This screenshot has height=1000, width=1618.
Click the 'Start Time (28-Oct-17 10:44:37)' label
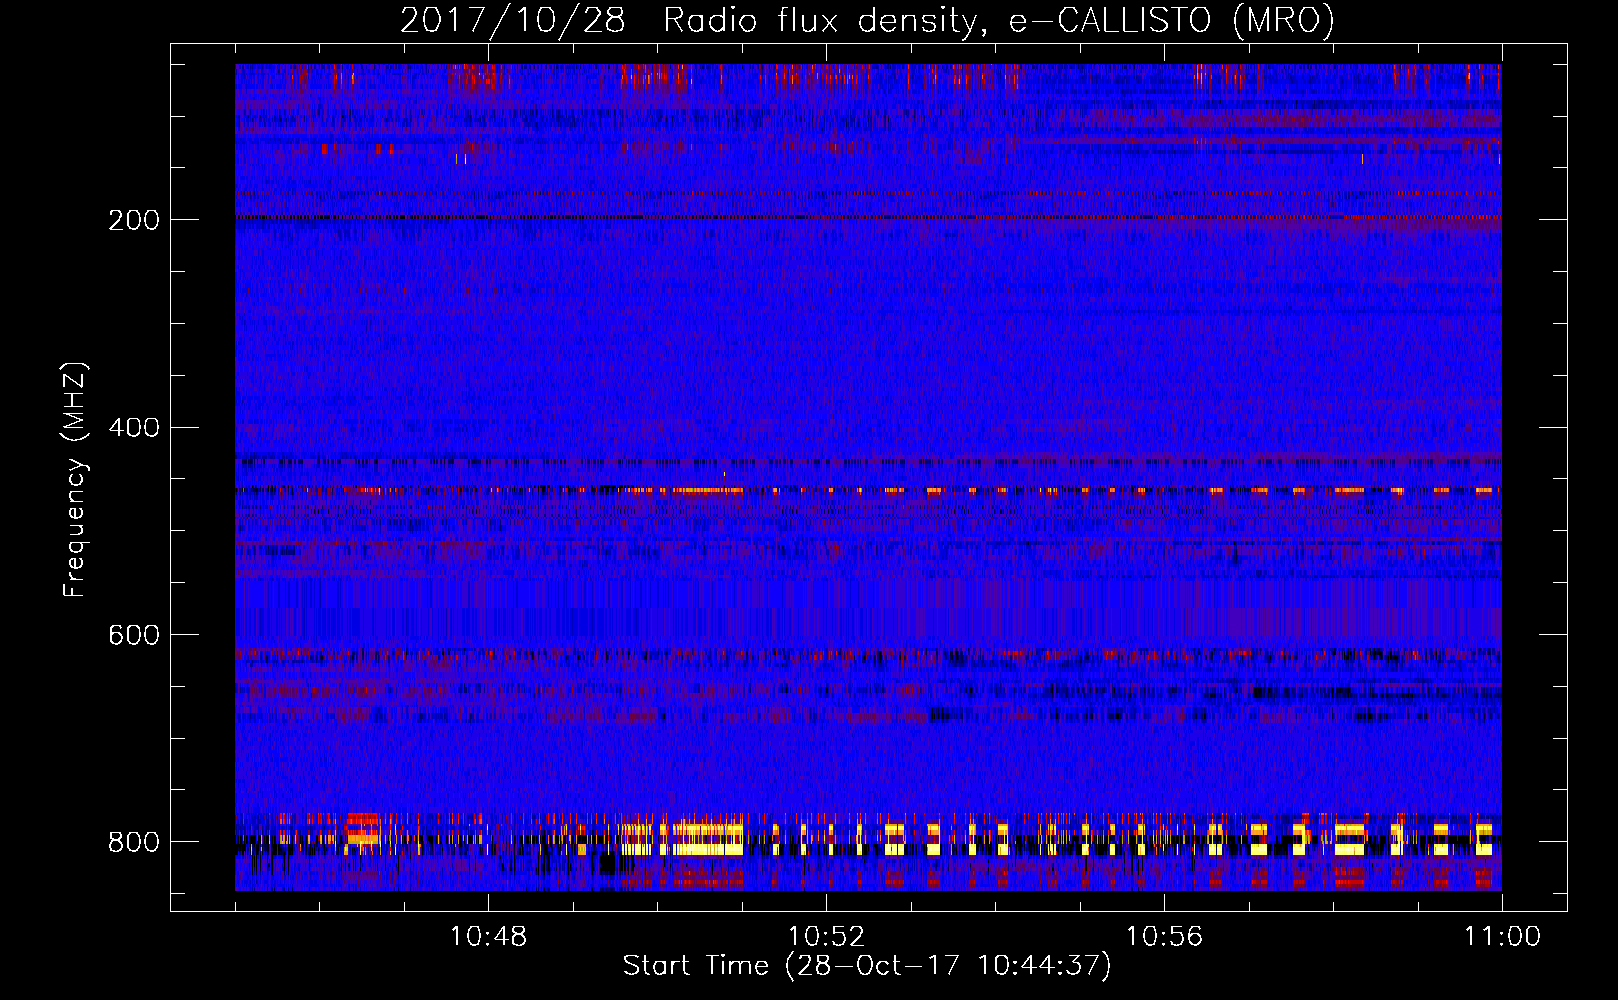pos(867,966)
